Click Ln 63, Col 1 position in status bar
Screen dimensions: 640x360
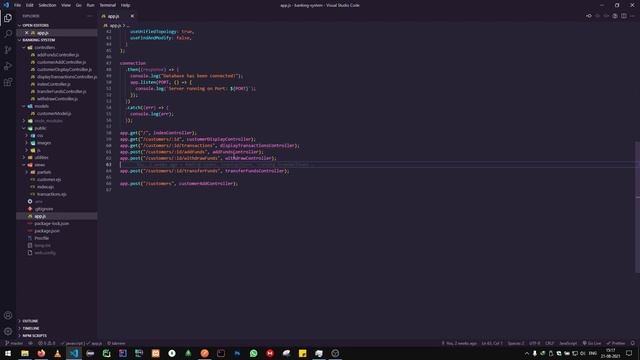[492, 343]
